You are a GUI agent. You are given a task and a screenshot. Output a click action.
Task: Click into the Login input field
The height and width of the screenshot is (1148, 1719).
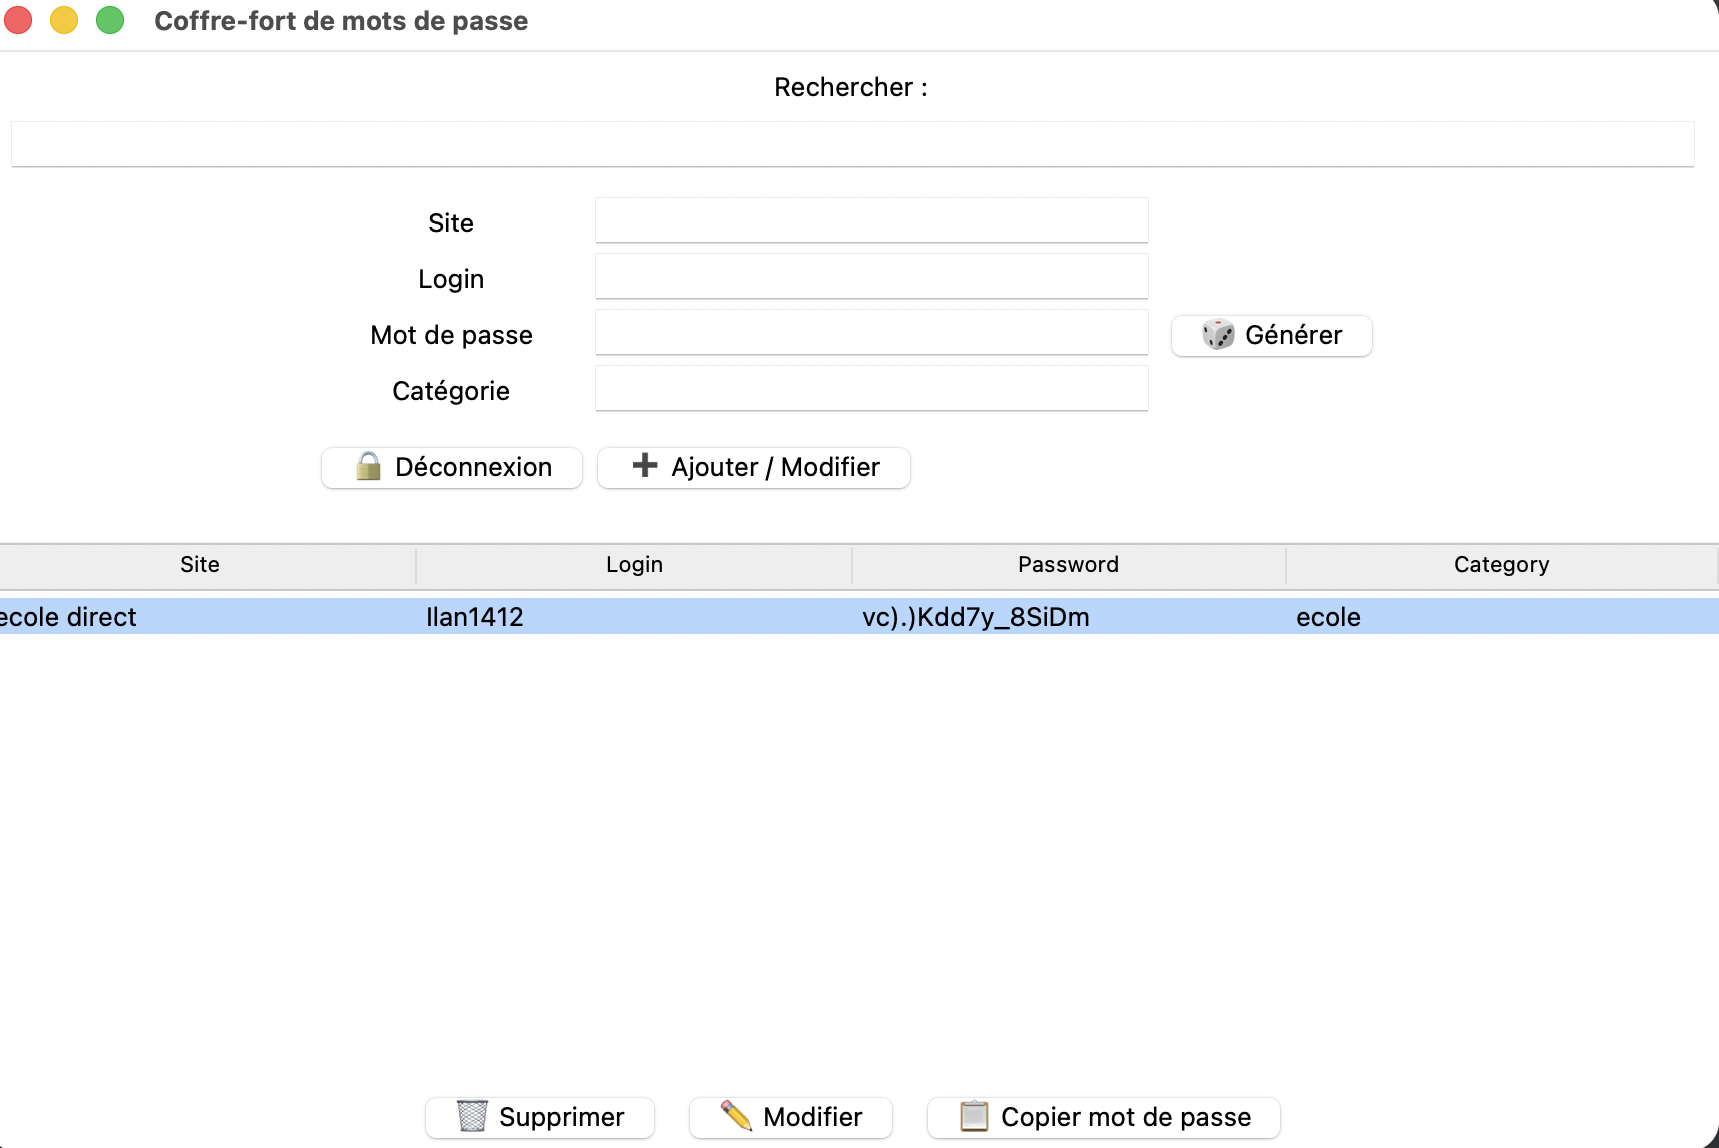[871, 276]
